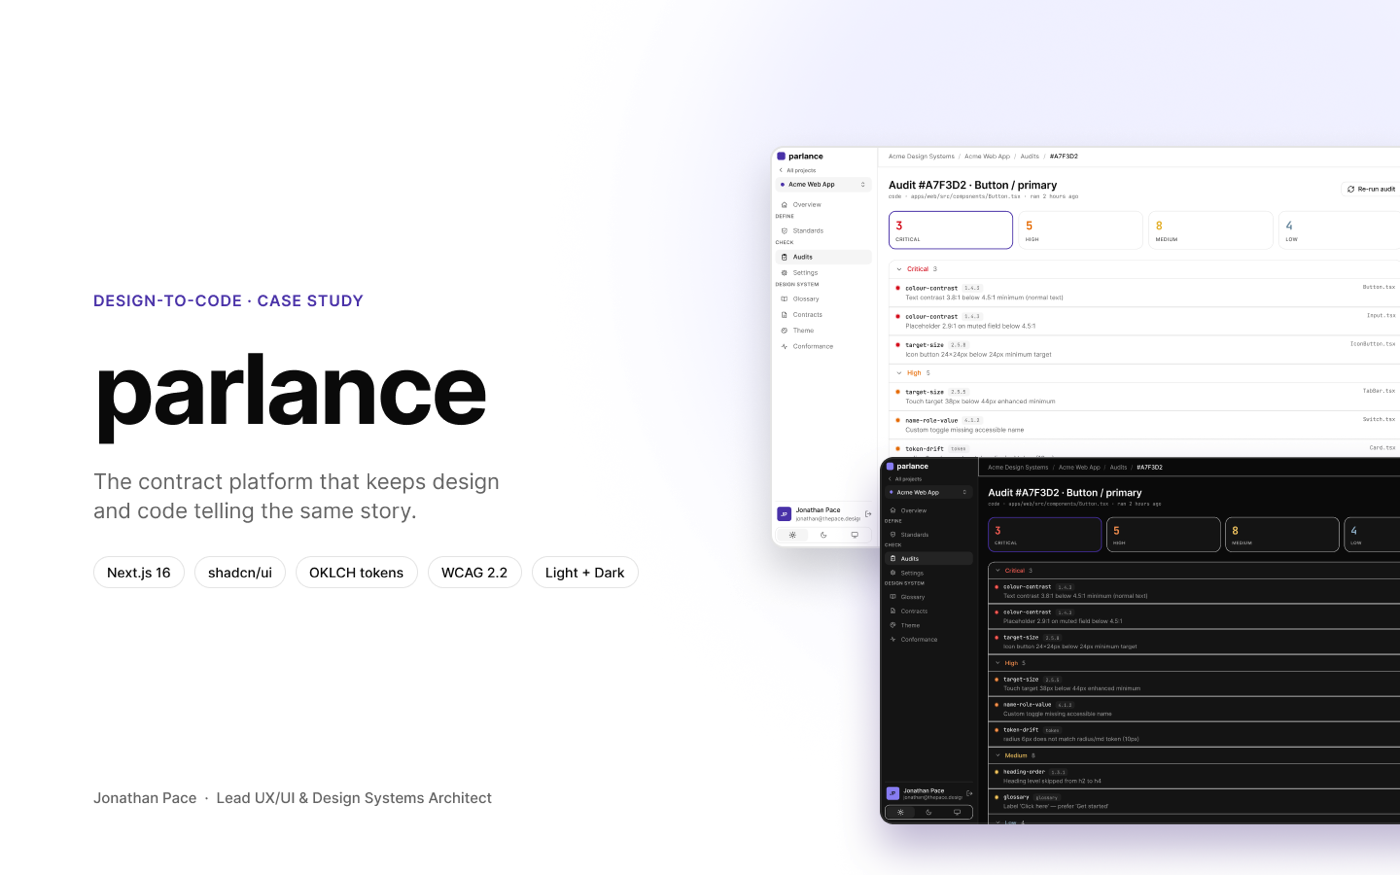Click the JP avatar in light window

coord(784,514)
